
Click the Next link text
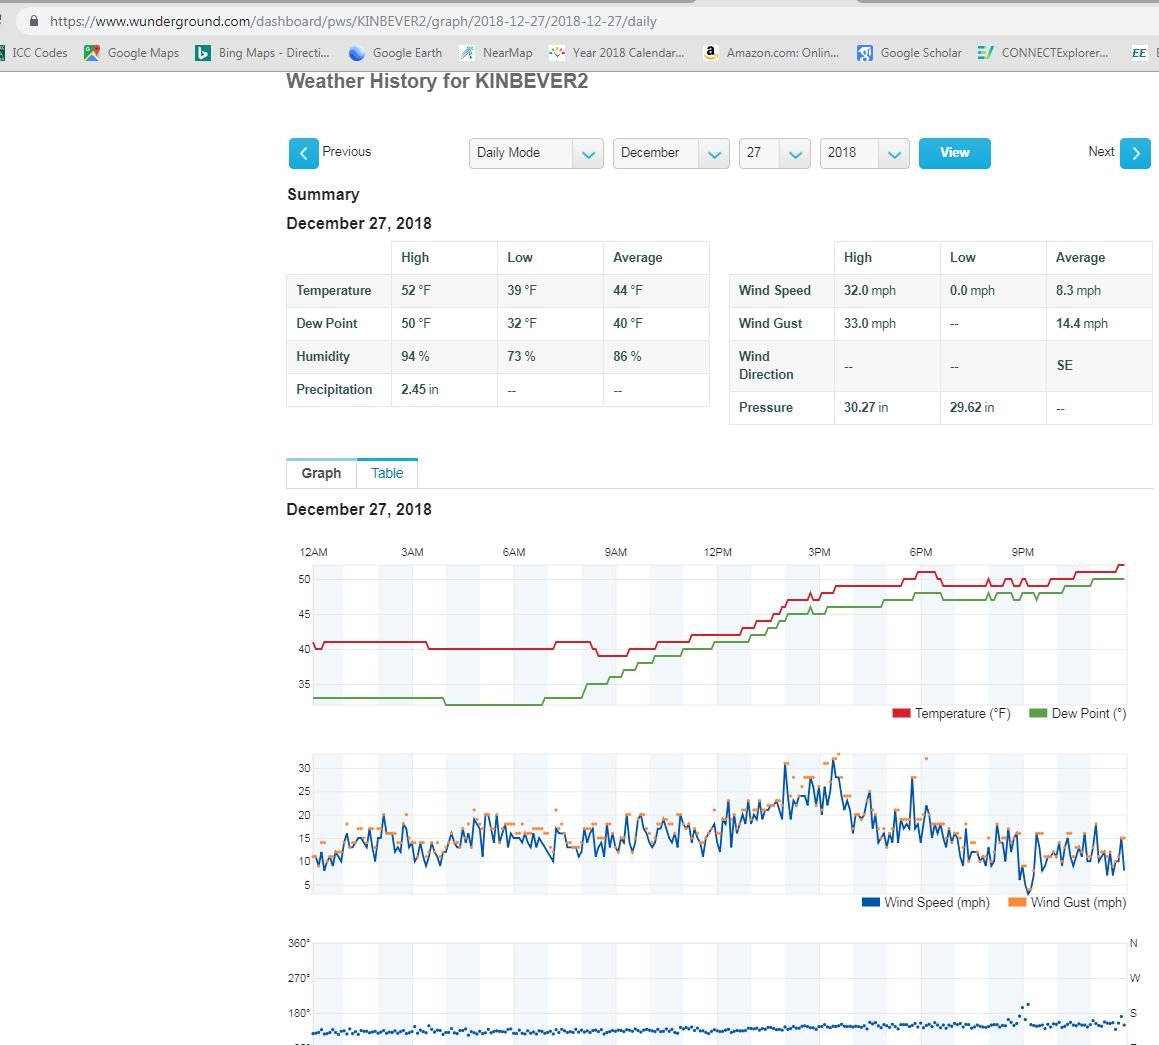1101,152
